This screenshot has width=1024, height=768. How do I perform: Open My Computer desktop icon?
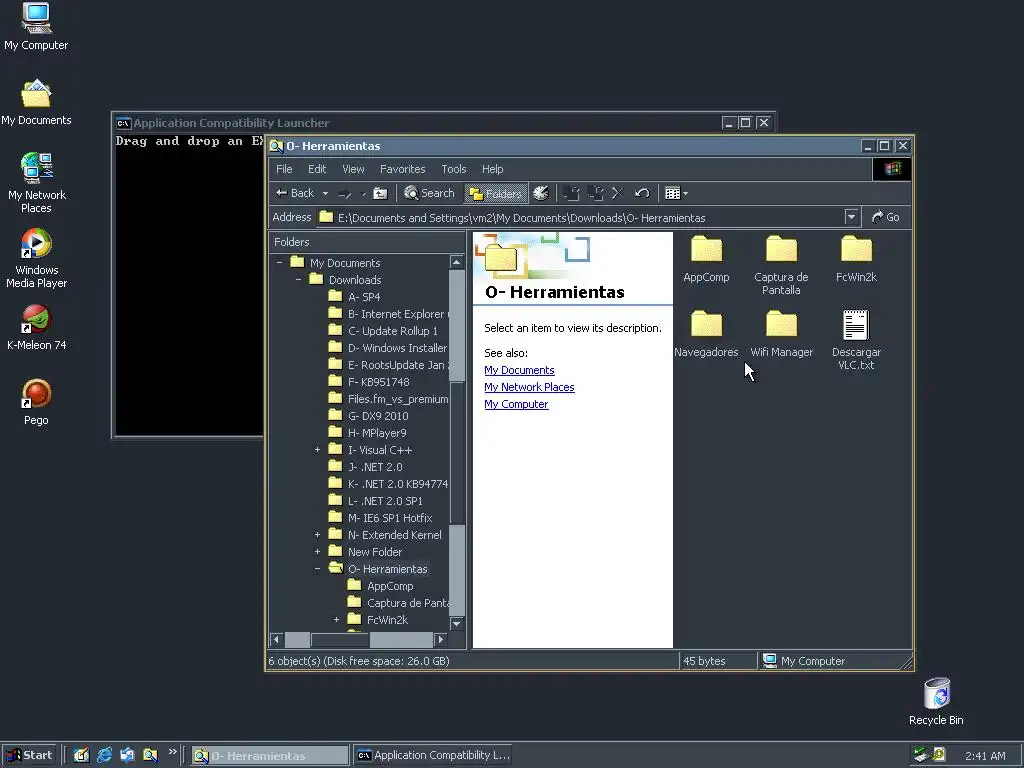tap(36, 27)
